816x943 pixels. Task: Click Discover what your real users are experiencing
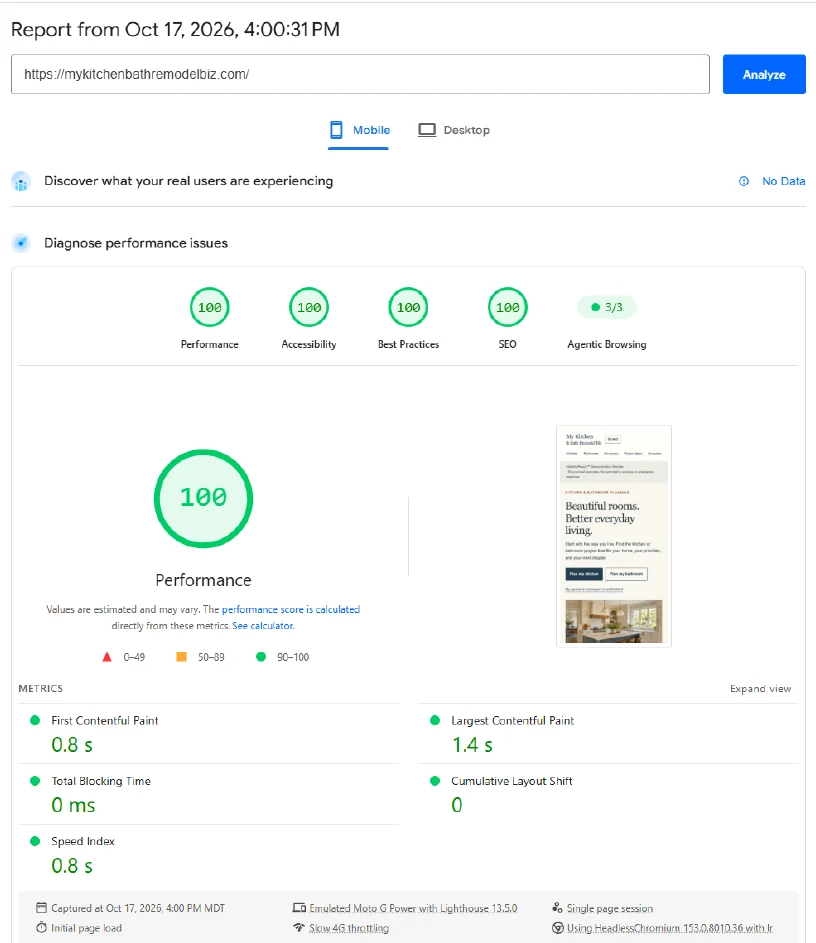(x=188, y=181)
